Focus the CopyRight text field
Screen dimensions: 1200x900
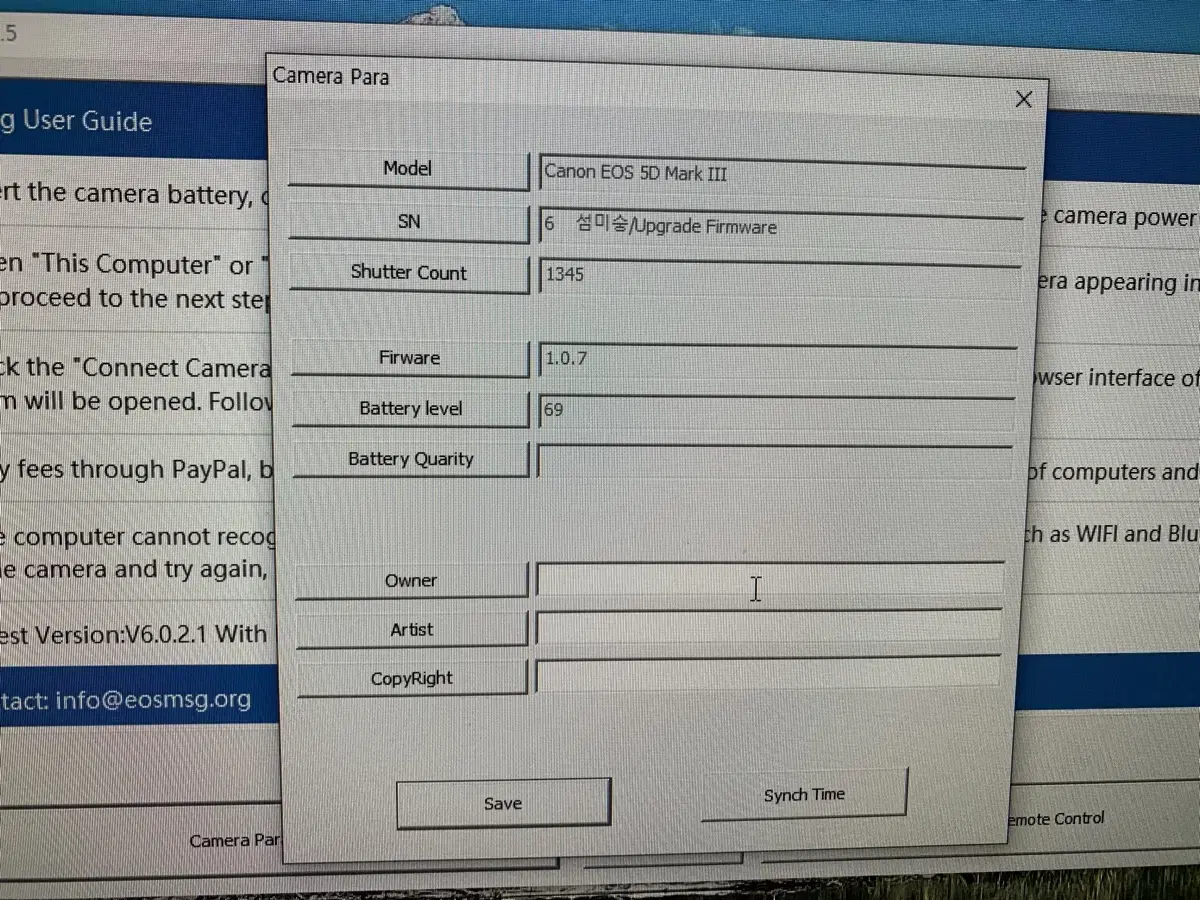coord(770,675)
